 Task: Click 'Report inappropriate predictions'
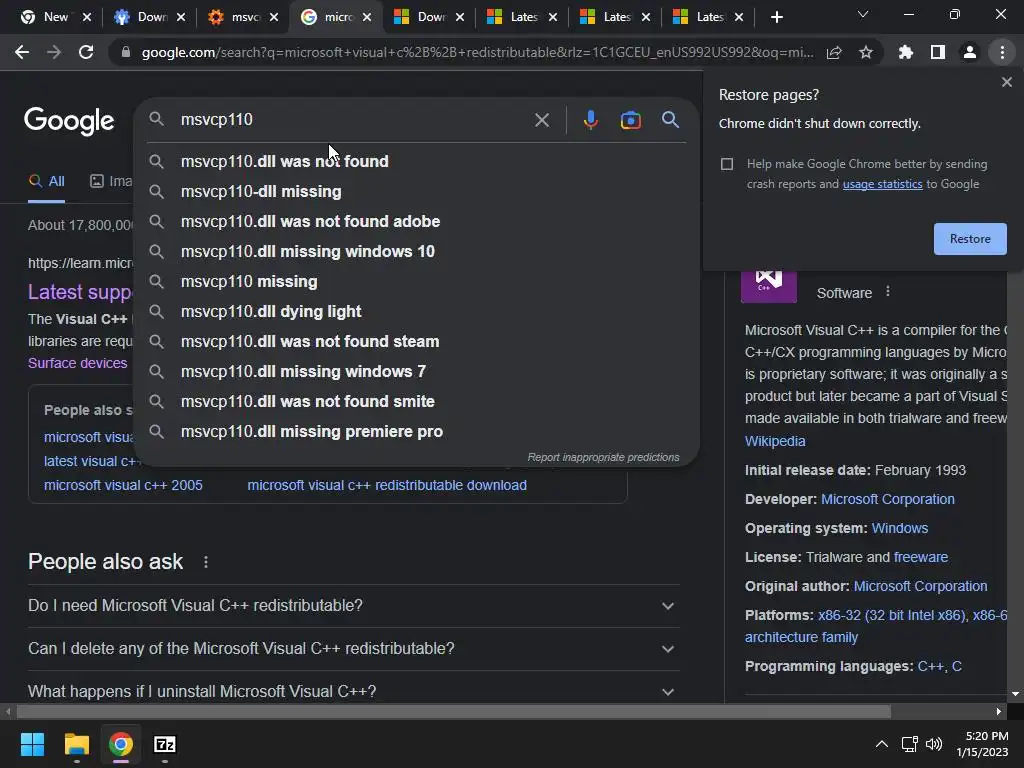(x=603, y=457)
